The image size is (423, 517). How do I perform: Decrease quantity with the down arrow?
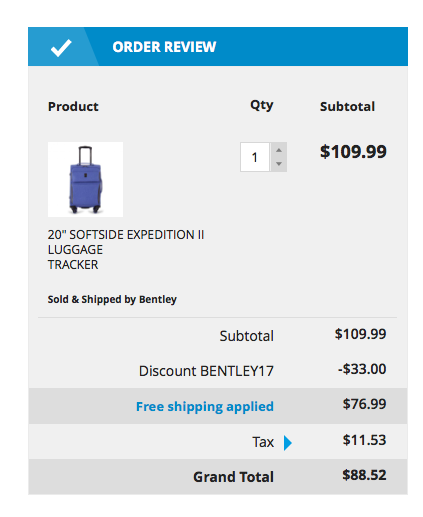(x=279, y=164)
